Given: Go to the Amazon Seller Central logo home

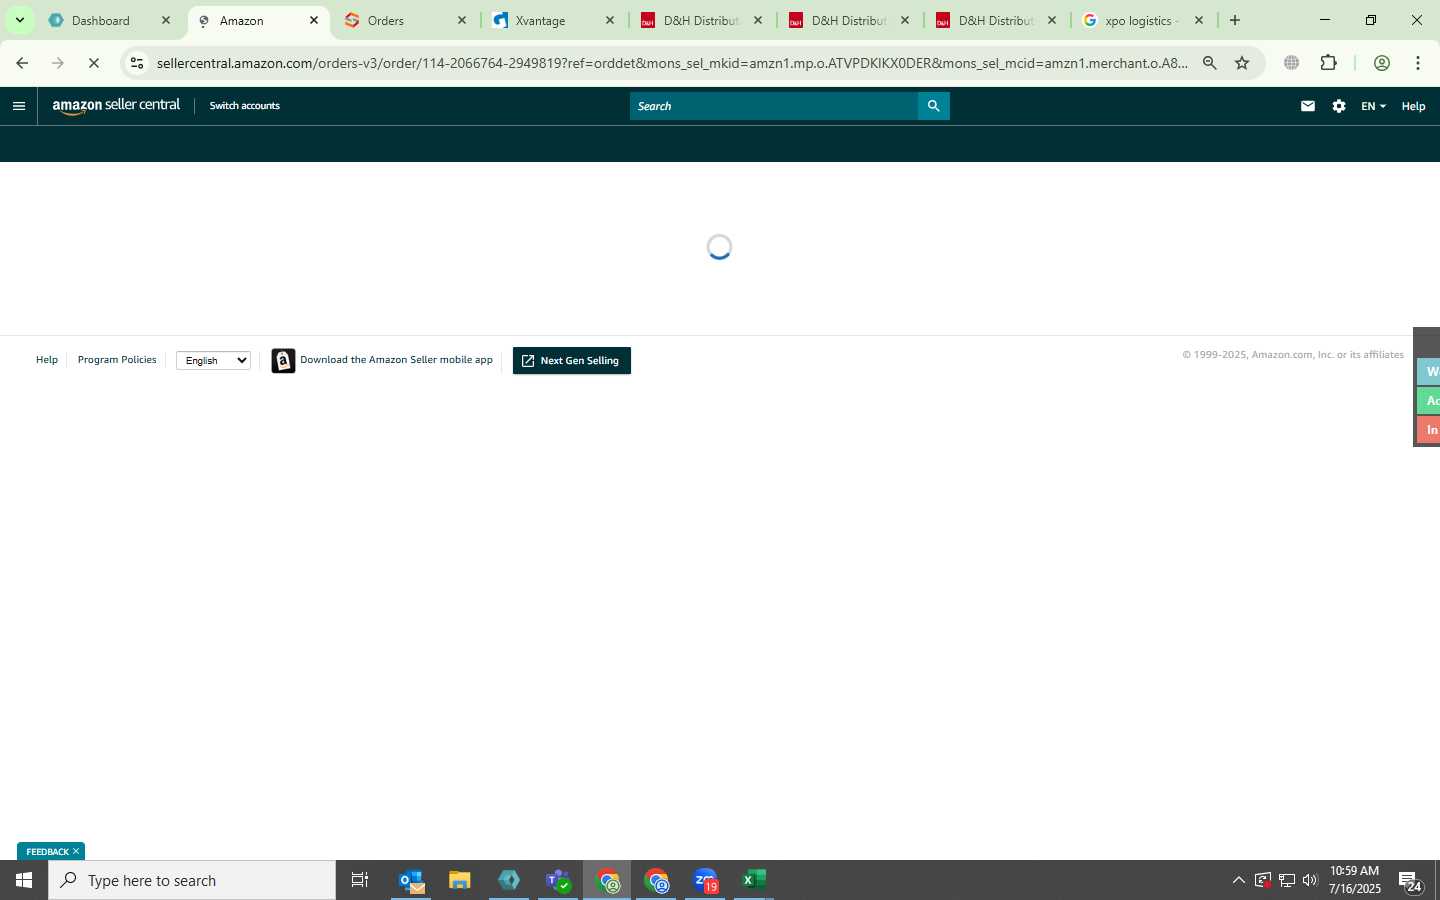Looking at the screenshot, I should point(116,106).
